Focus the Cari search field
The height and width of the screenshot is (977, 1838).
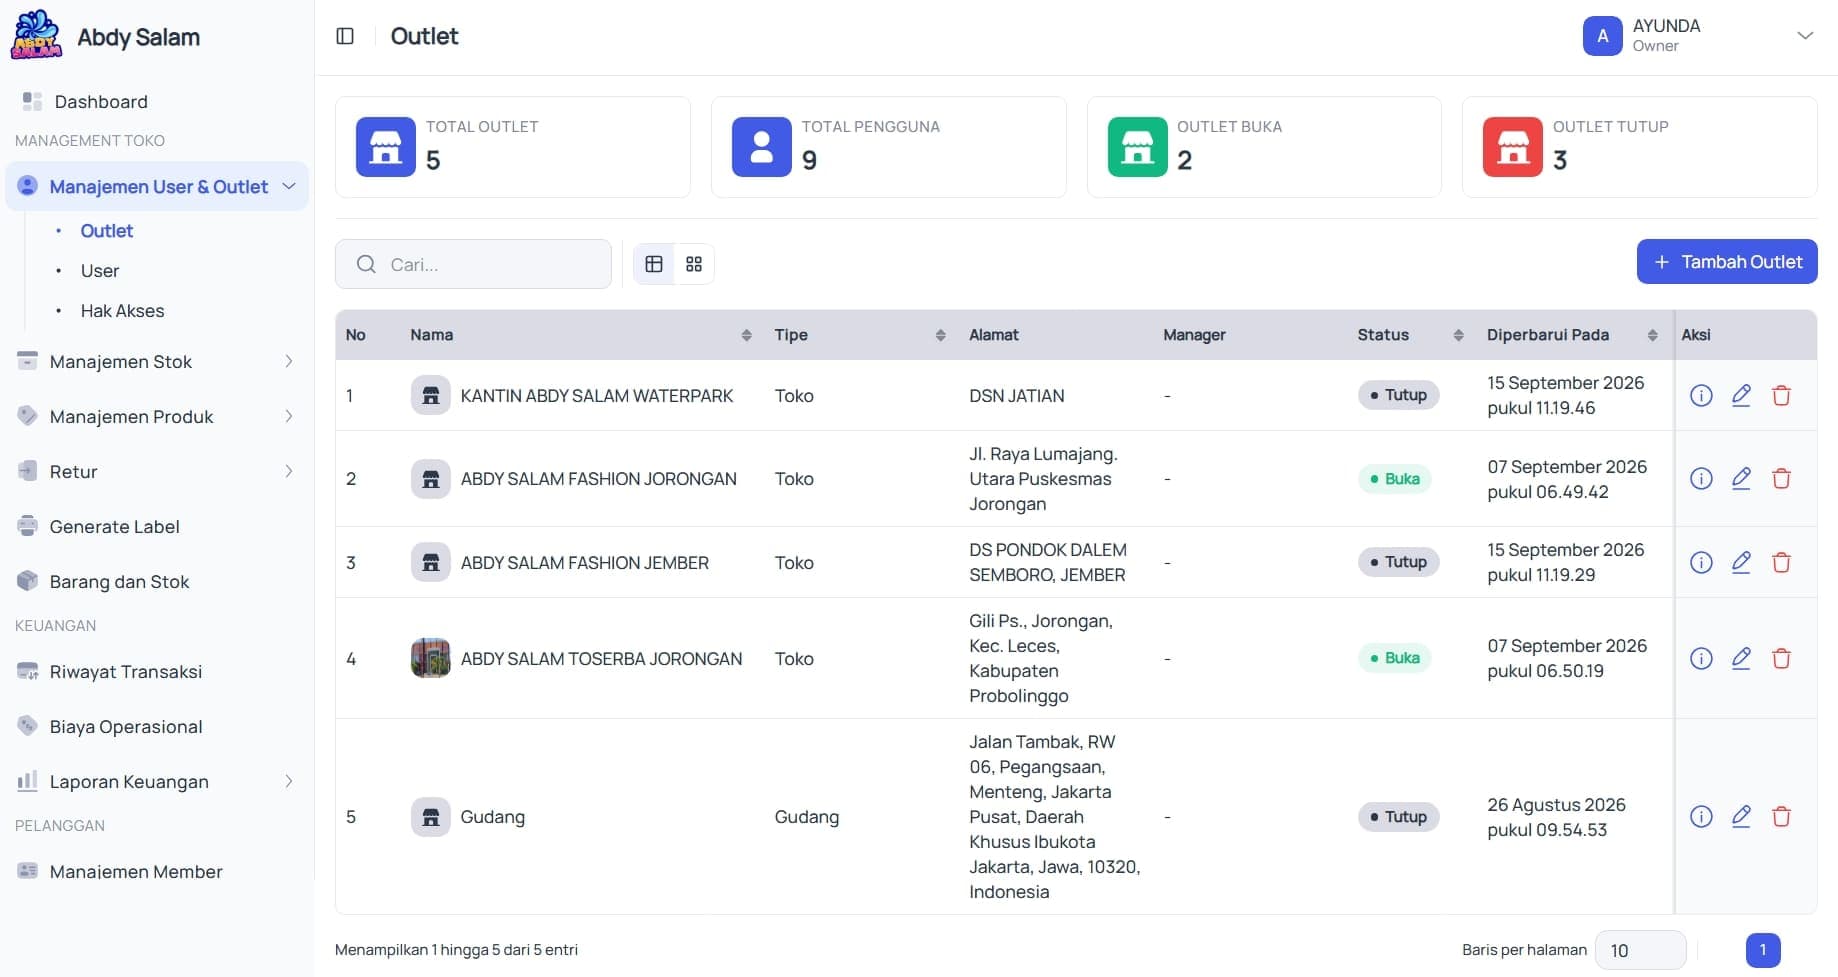tap(473, 264)
